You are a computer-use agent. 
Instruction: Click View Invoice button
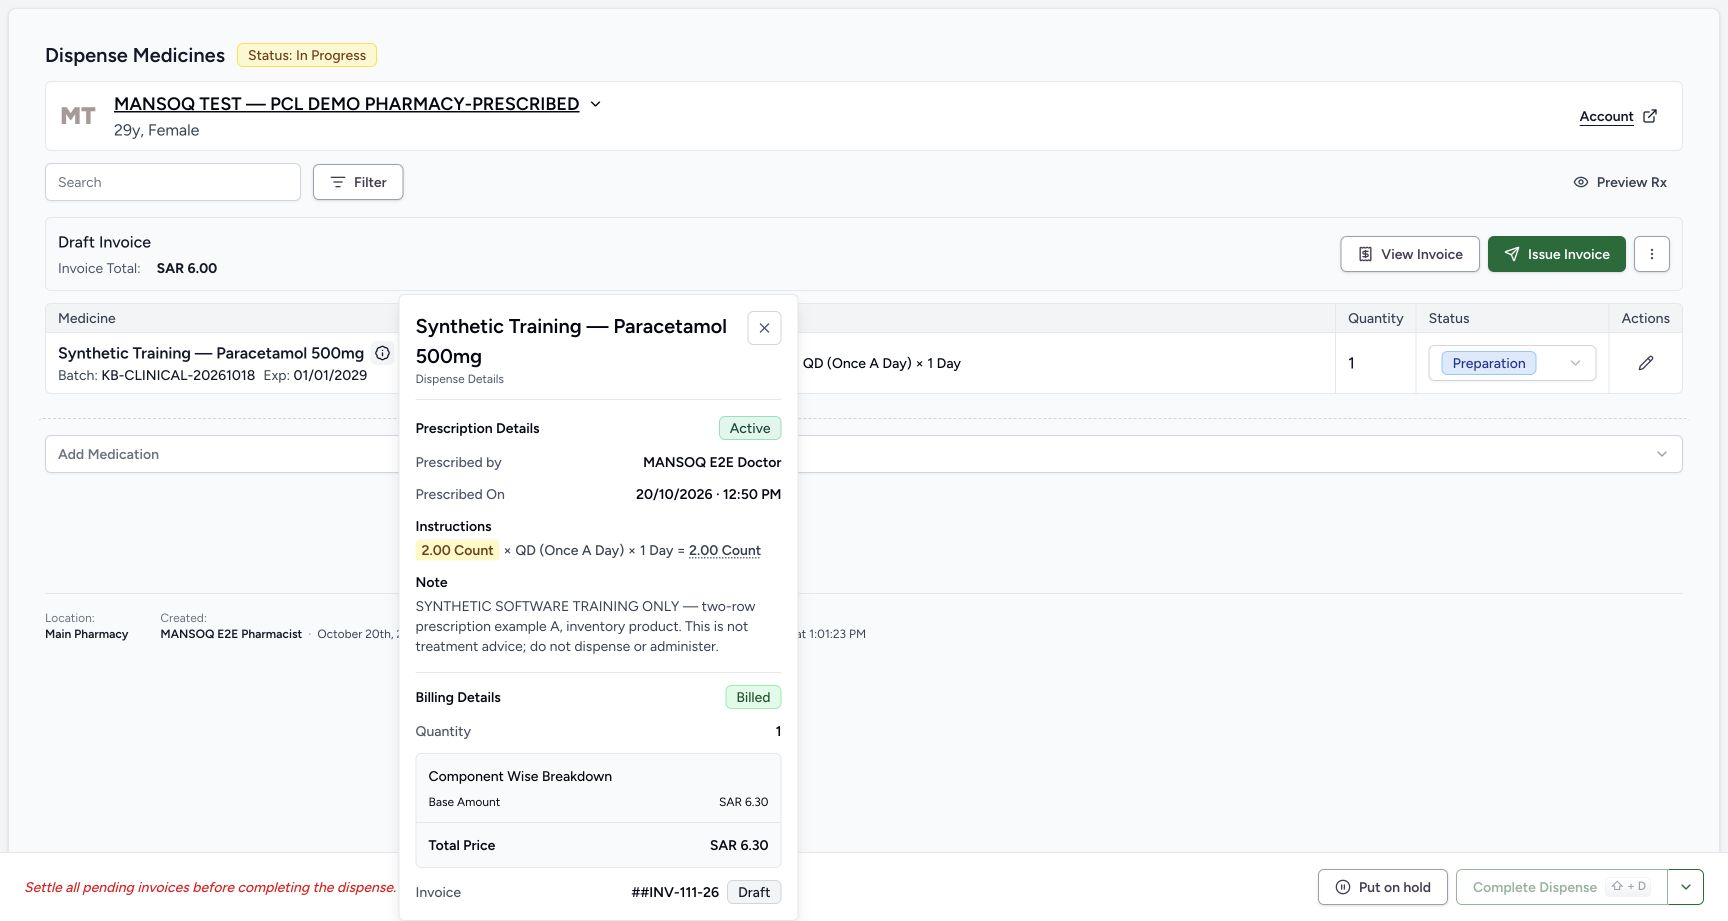[x=1410, y=254]
